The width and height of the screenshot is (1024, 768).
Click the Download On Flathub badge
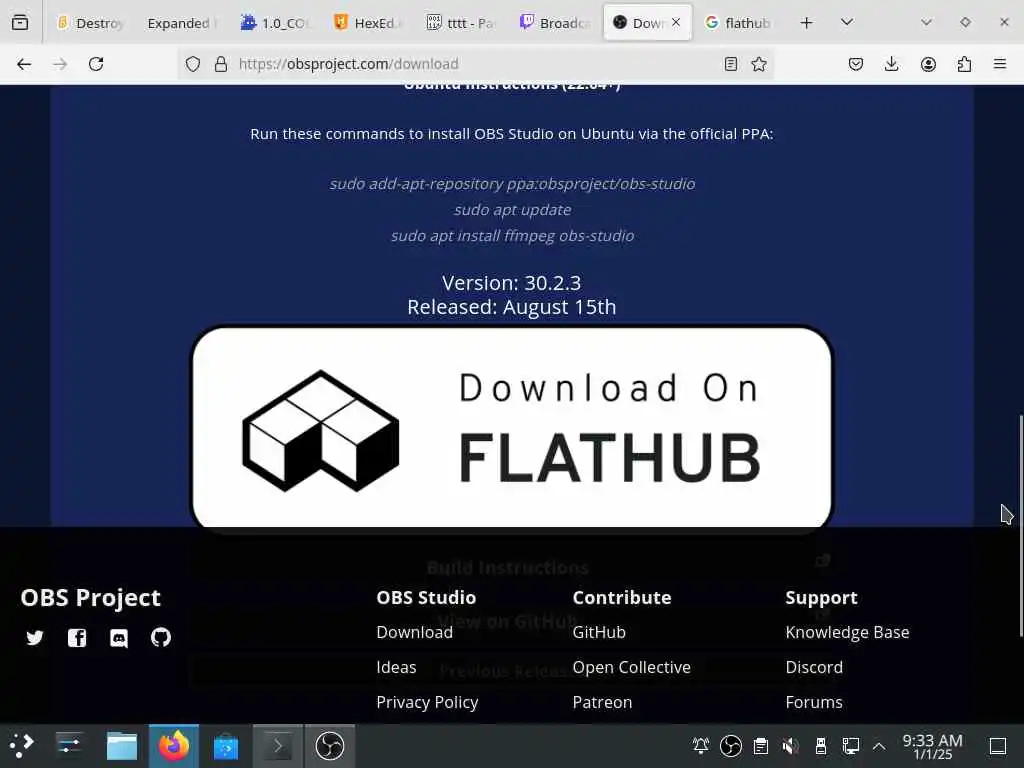pos(512,428)
